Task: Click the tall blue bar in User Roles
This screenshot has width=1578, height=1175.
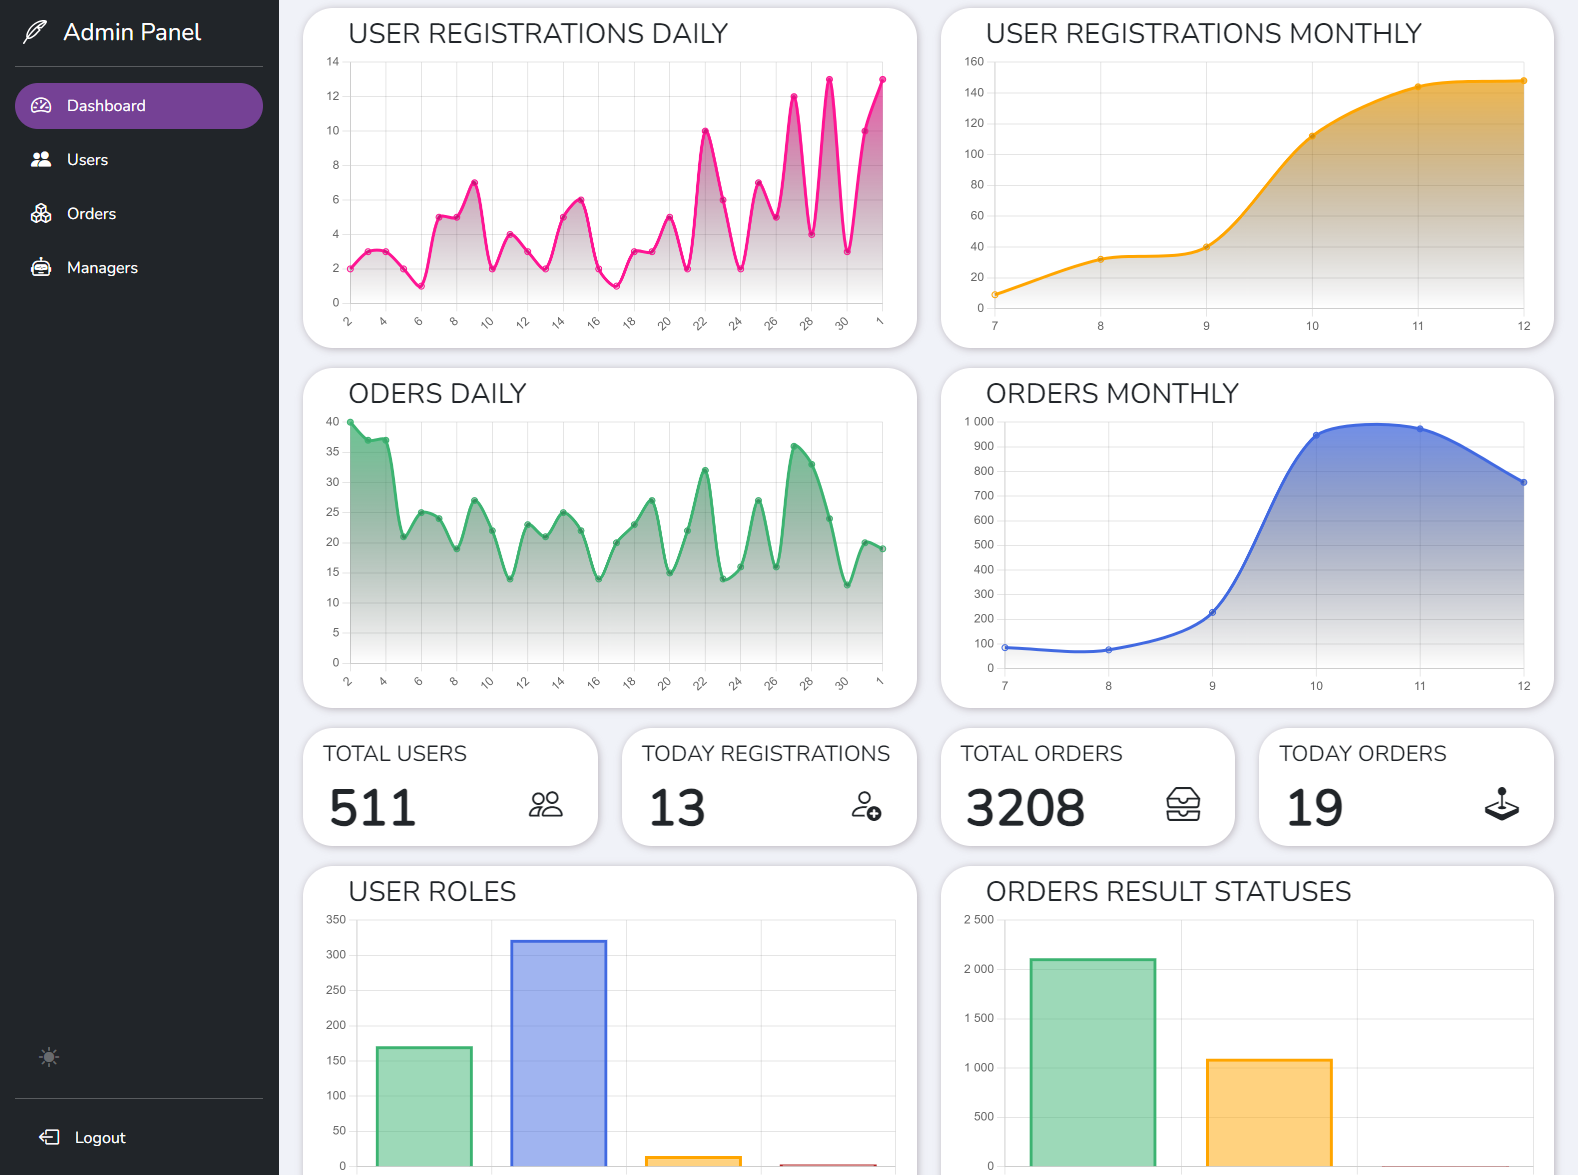Action: click(559, 1053)
